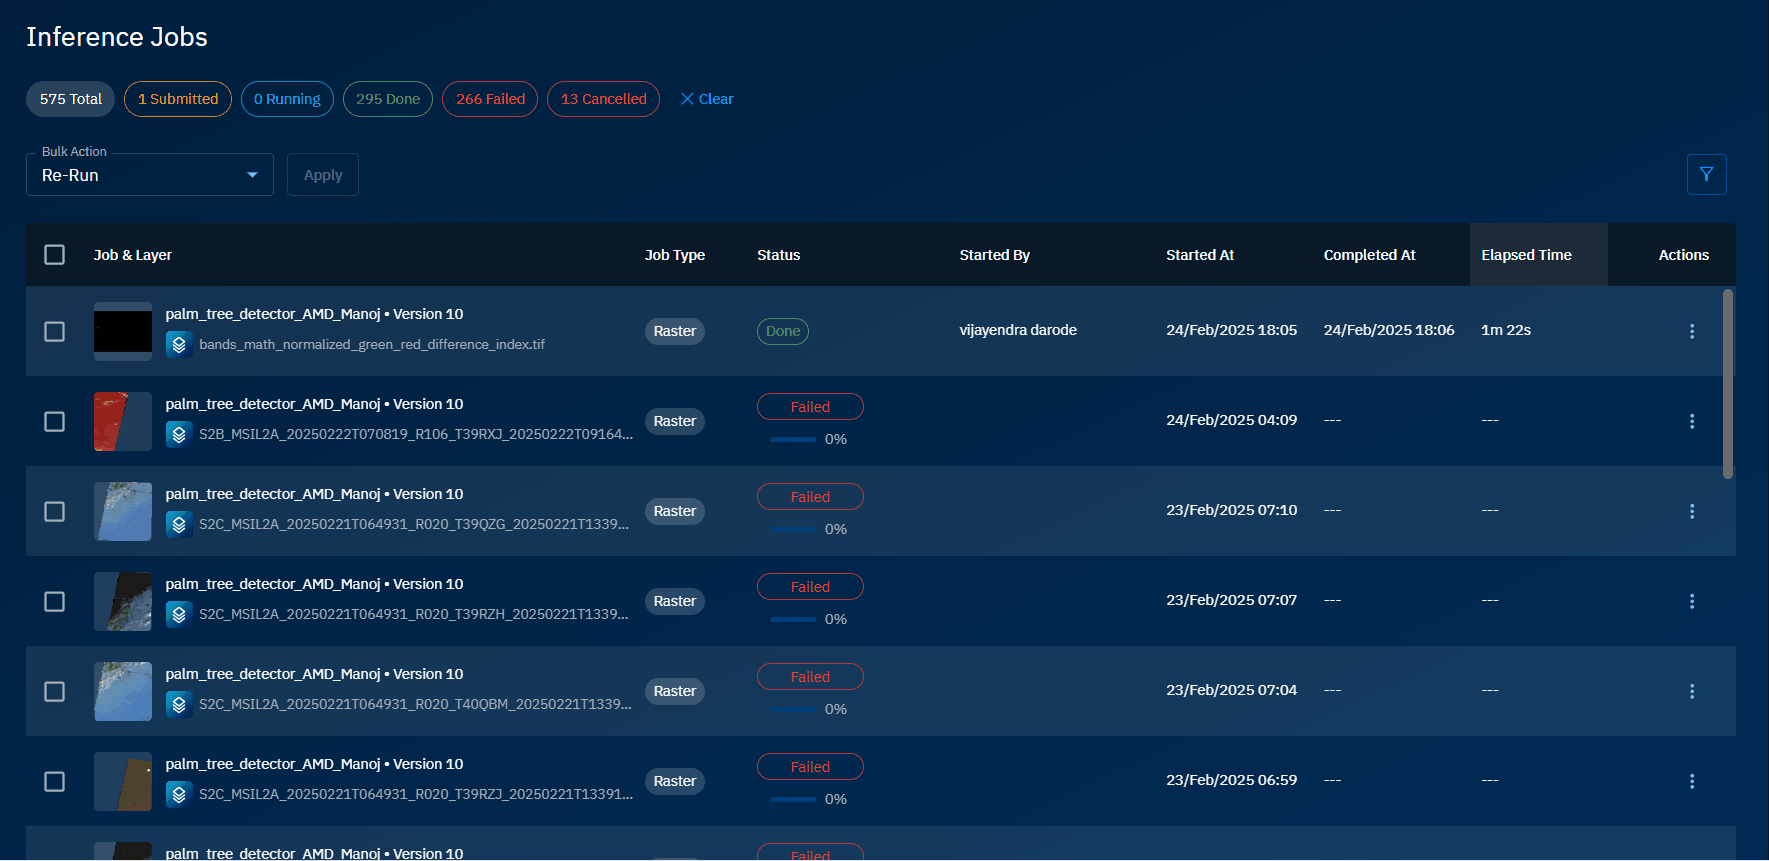The image size is (1769, 861).
Task: Open the black thumbnail of the first job
Action: (x=123, y=331)
